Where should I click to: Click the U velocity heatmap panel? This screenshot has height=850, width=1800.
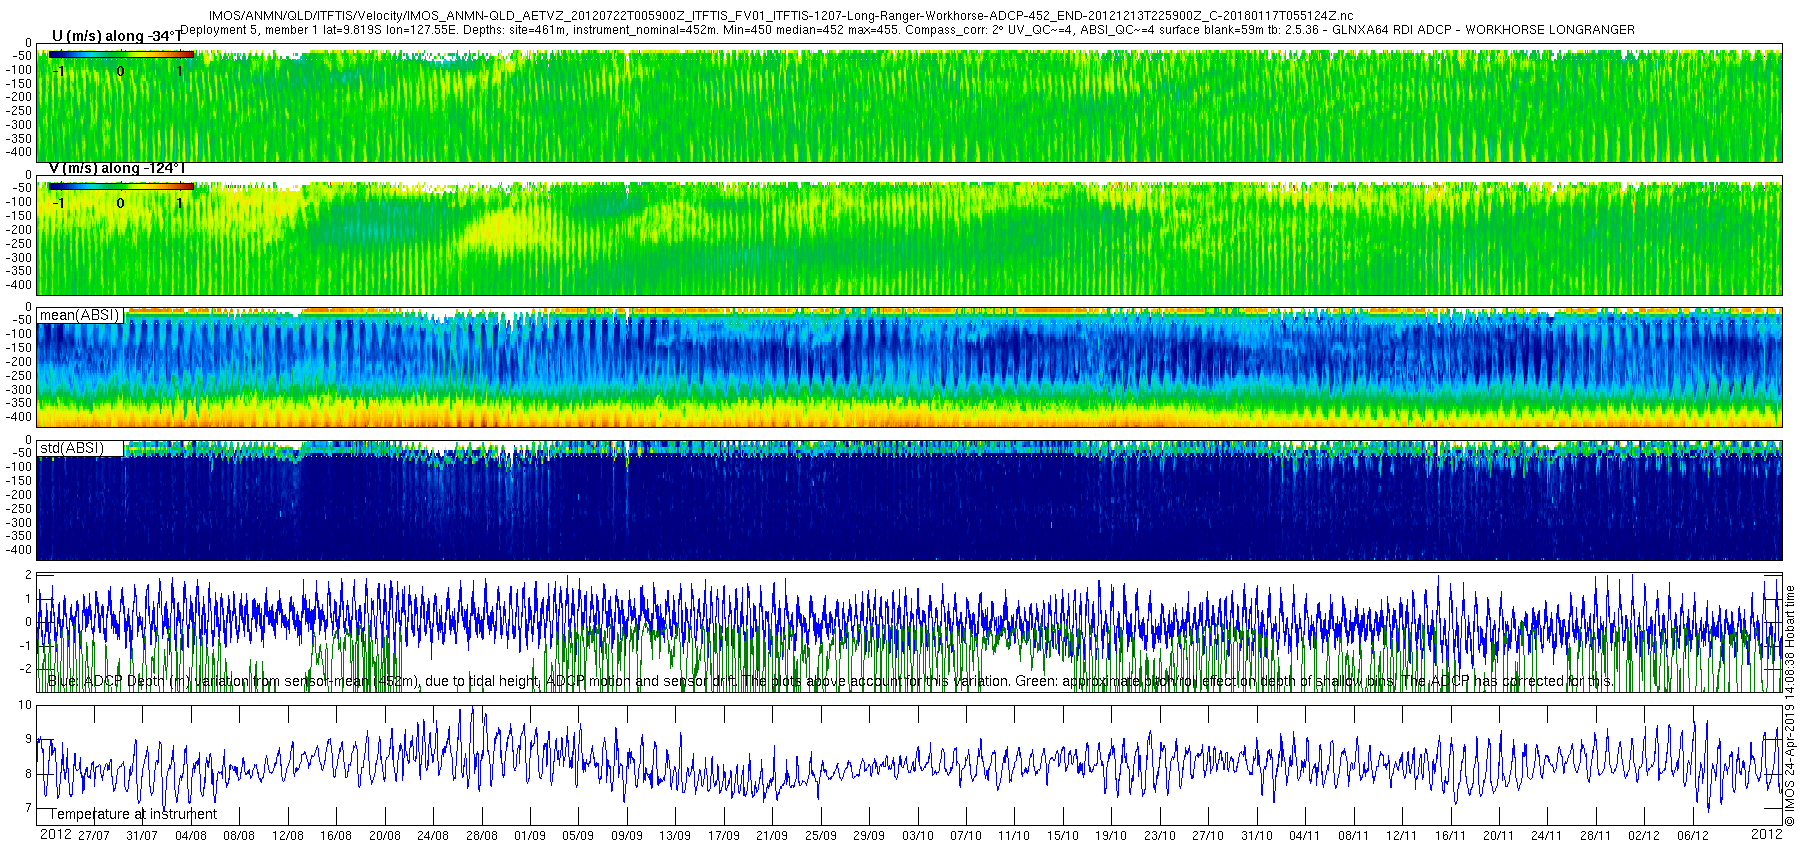pyautogui.click(x=910, y=102)
